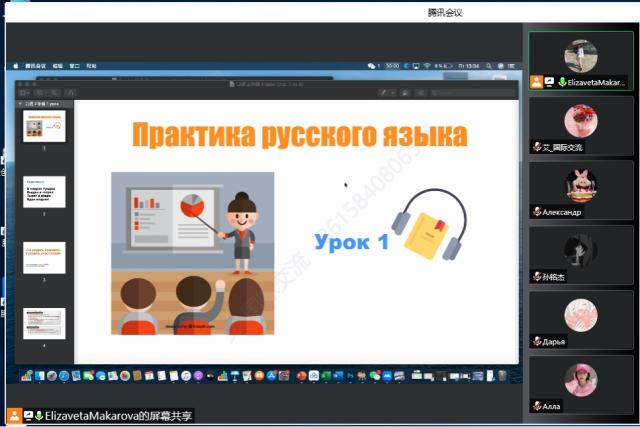Viewport: 640px width, 427px height.
Task: Click the search field in the preview toolbar
Action: (x=470, y=93)
